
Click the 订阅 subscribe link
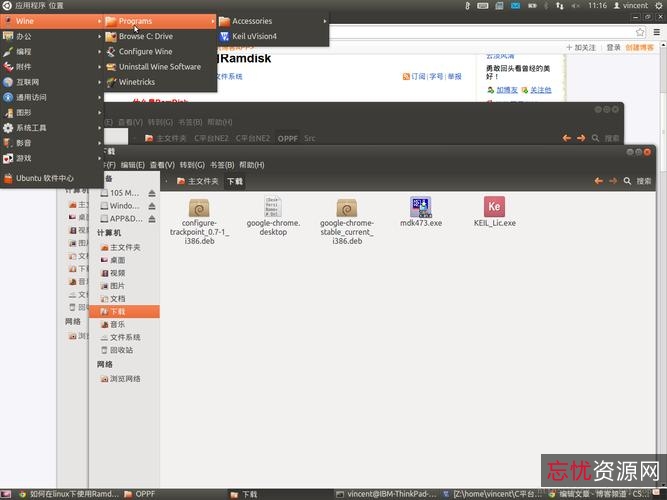click(x=418, y=77)
